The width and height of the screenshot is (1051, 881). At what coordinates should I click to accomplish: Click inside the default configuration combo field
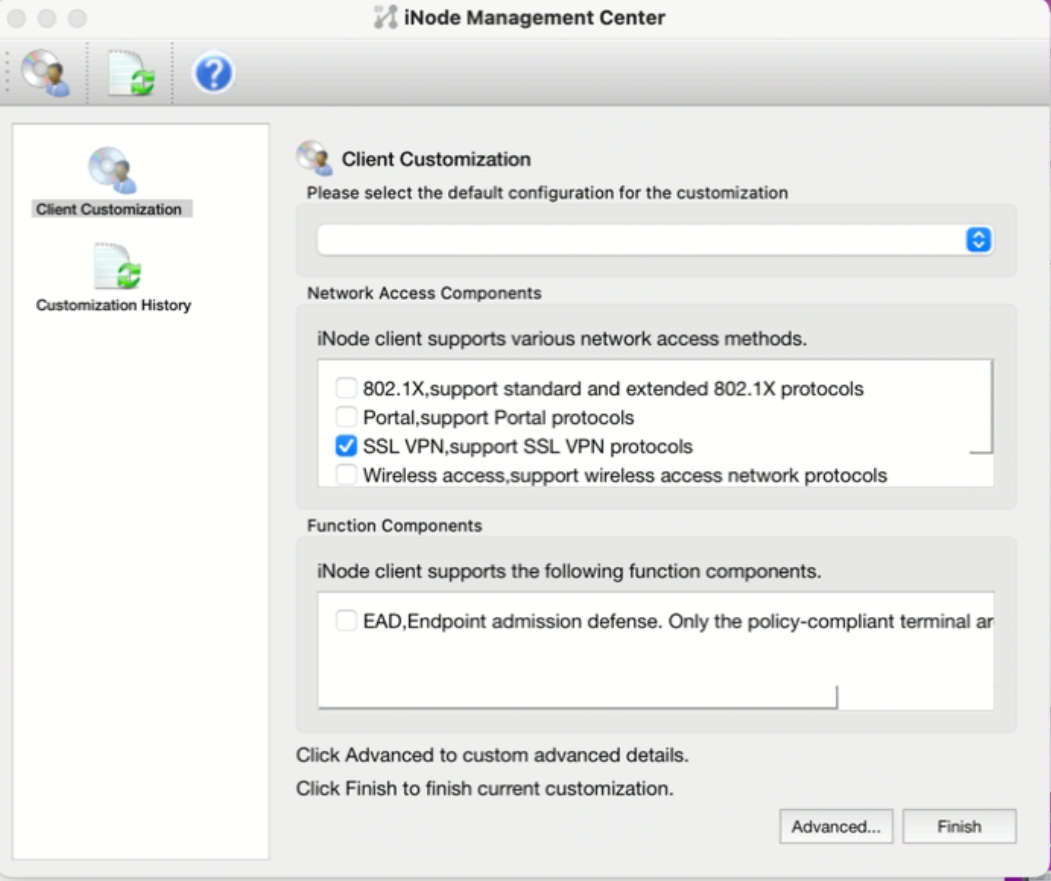click(655, 239)
